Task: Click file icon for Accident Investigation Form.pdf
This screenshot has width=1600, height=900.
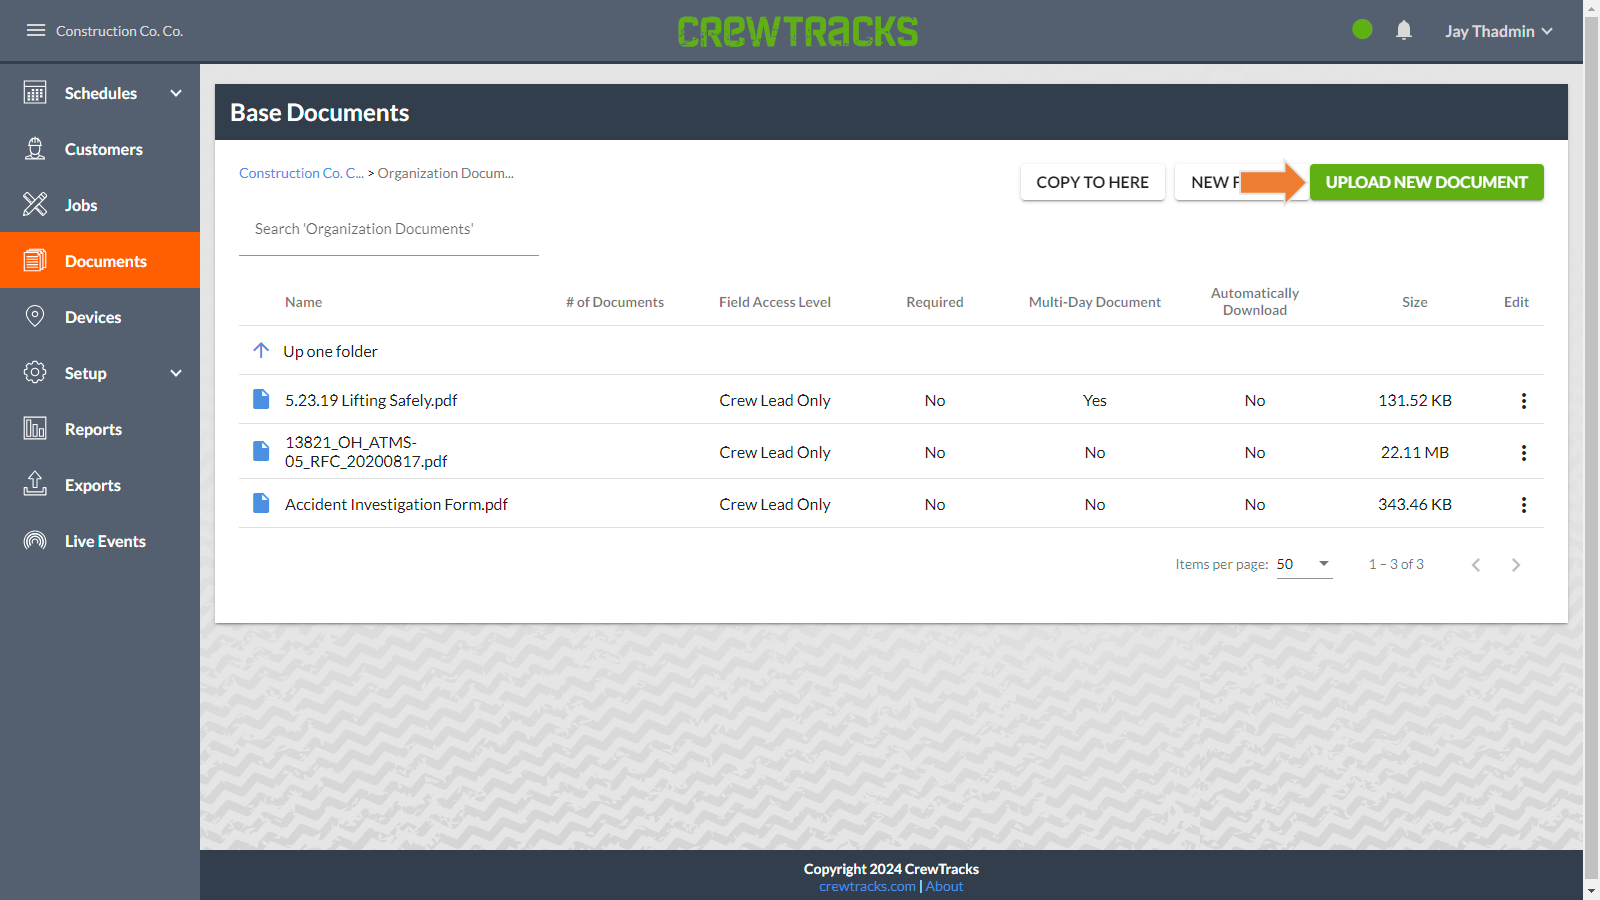Action: pos(261,503)
